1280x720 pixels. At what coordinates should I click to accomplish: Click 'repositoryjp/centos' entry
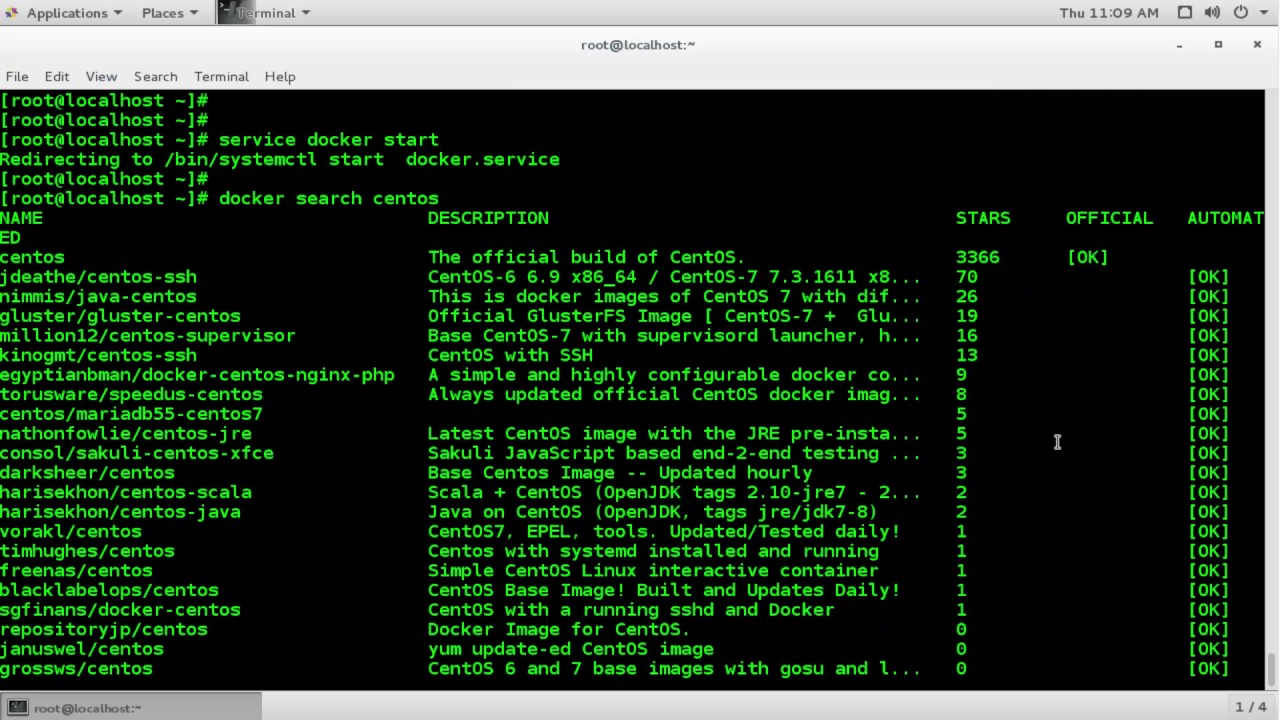tap(104, 629)
